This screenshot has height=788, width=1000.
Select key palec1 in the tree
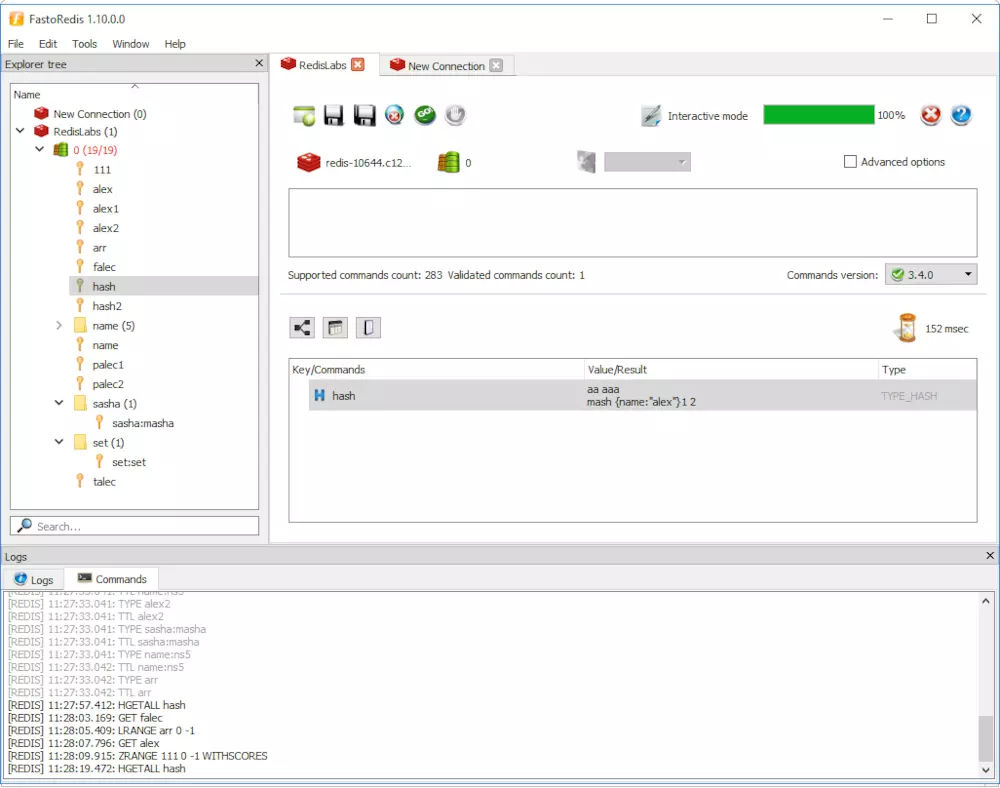coord(108,365)
